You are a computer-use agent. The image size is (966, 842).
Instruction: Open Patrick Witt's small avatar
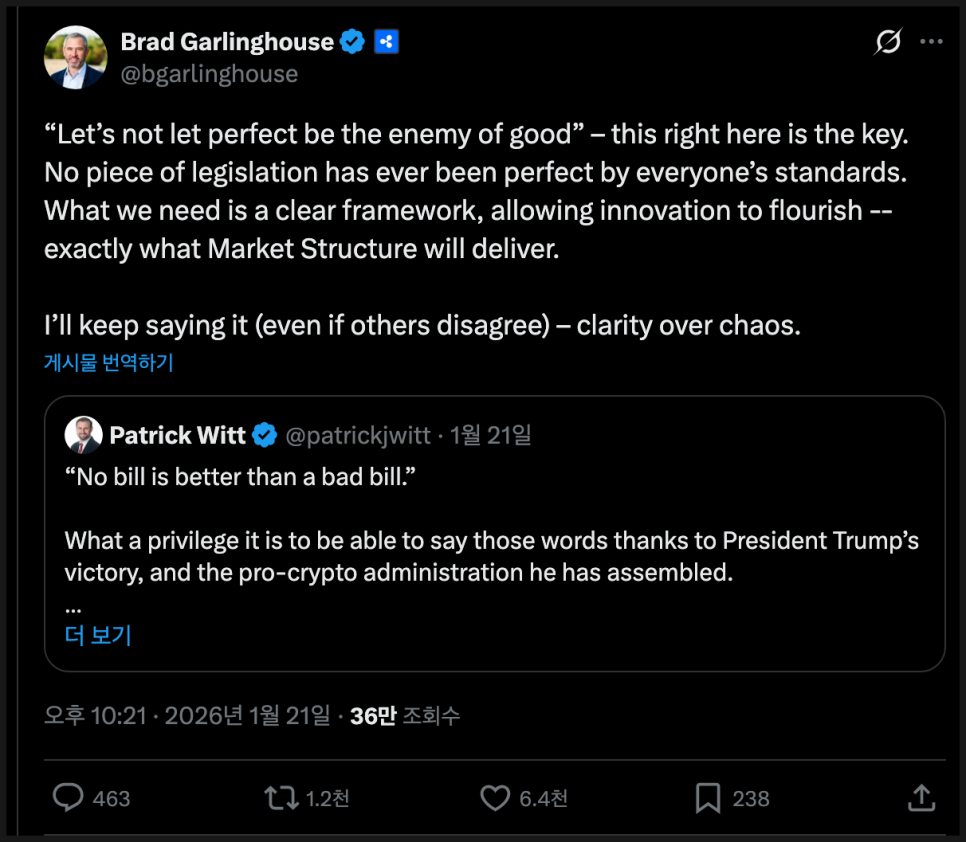tap(83, 435)
